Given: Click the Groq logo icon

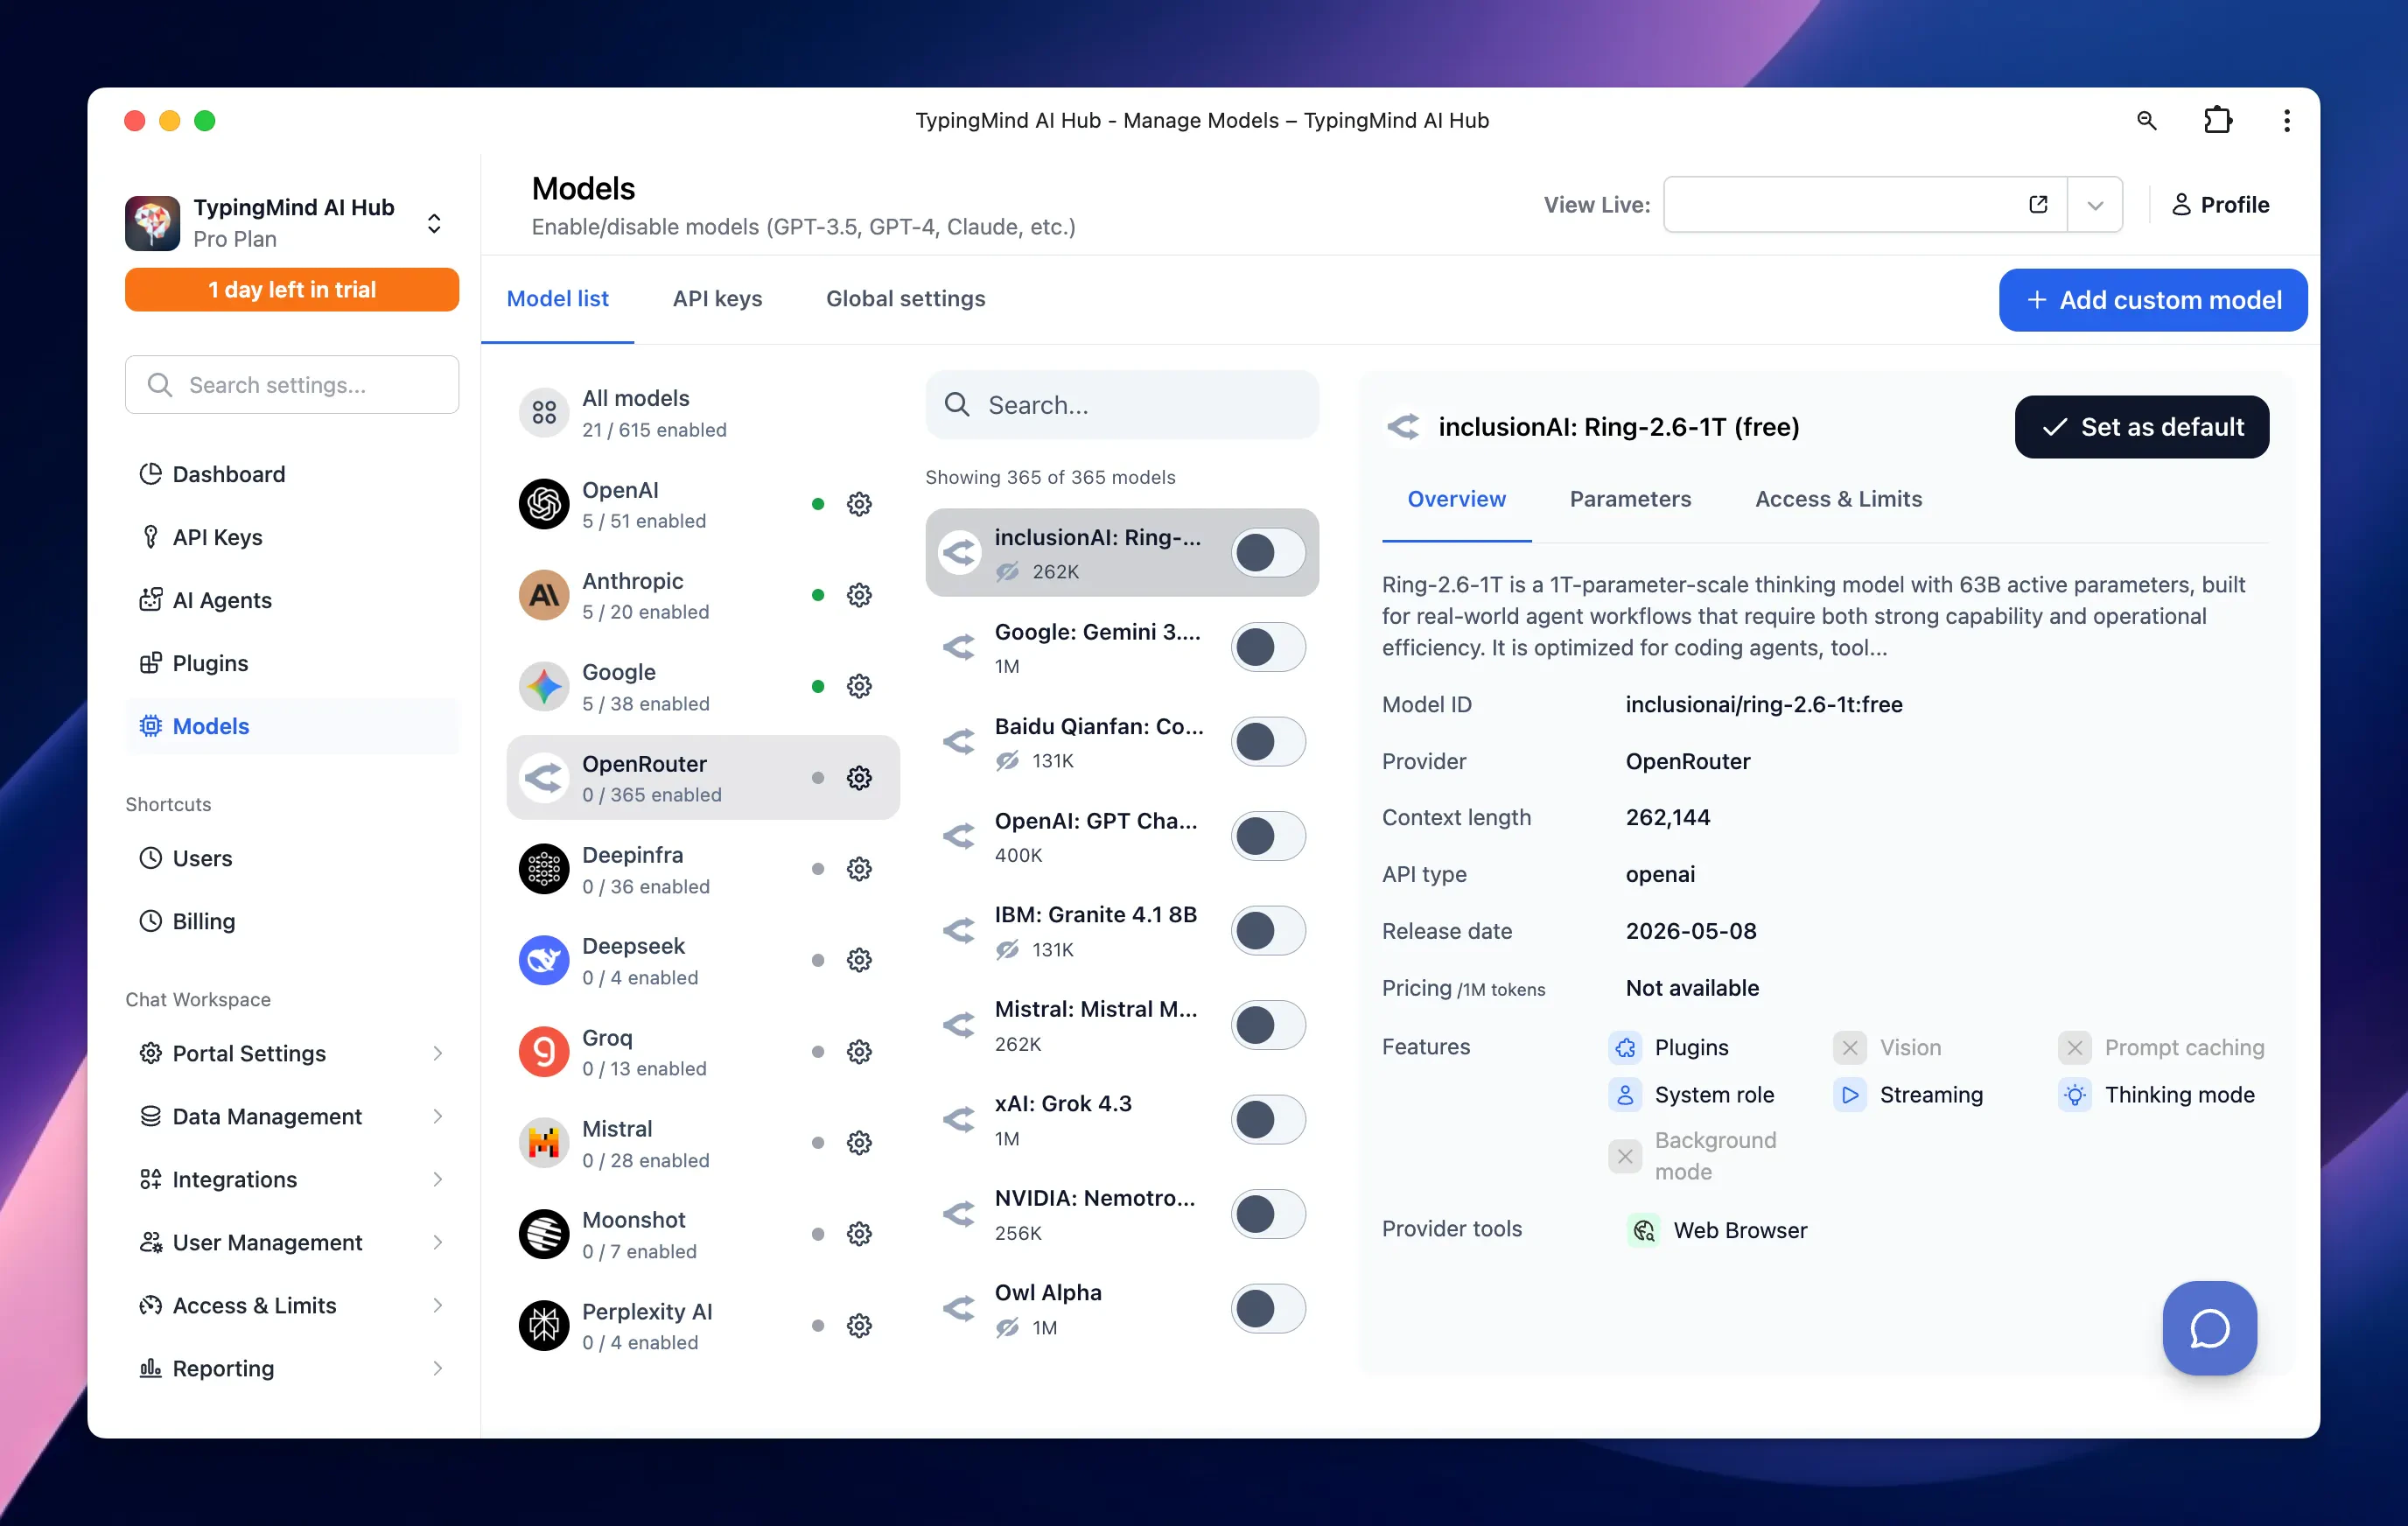Looking at the screenshot, I should point(544,1052).
